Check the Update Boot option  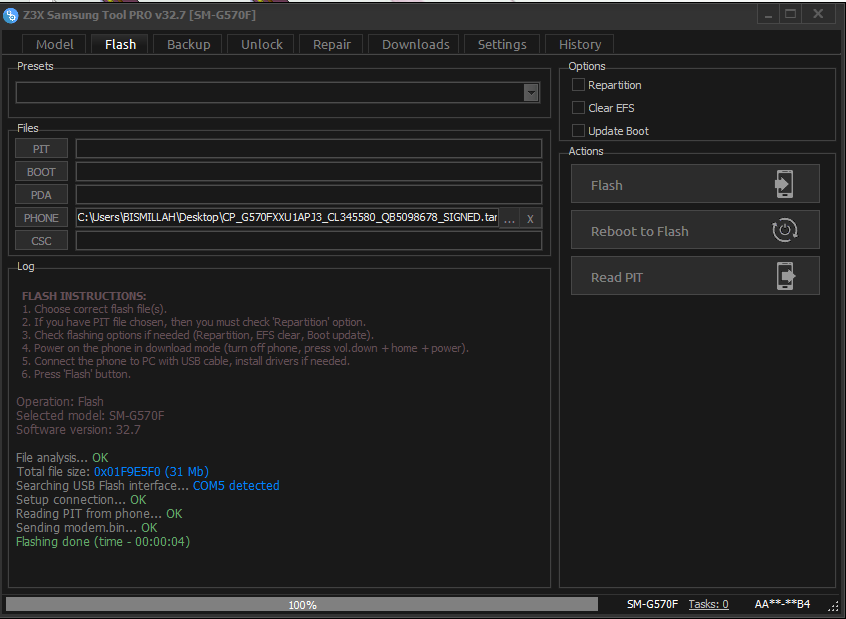pyautogui.click(x=578, y=131)
